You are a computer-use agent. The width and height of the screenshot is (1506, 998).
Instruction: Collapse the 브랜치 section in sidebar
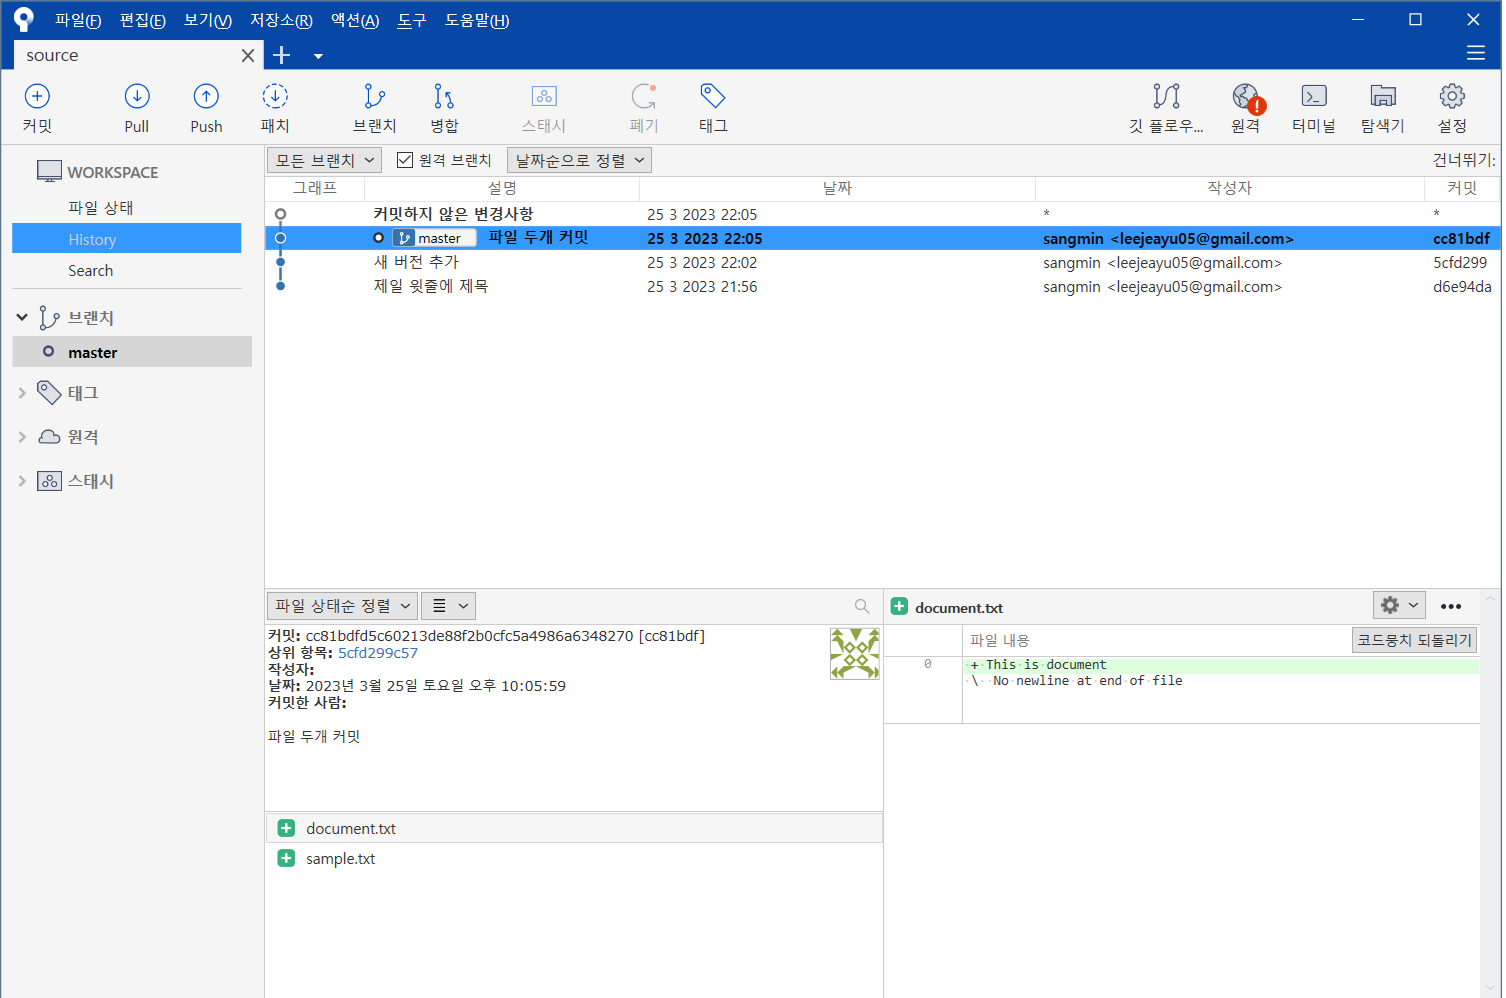point(22,317)
